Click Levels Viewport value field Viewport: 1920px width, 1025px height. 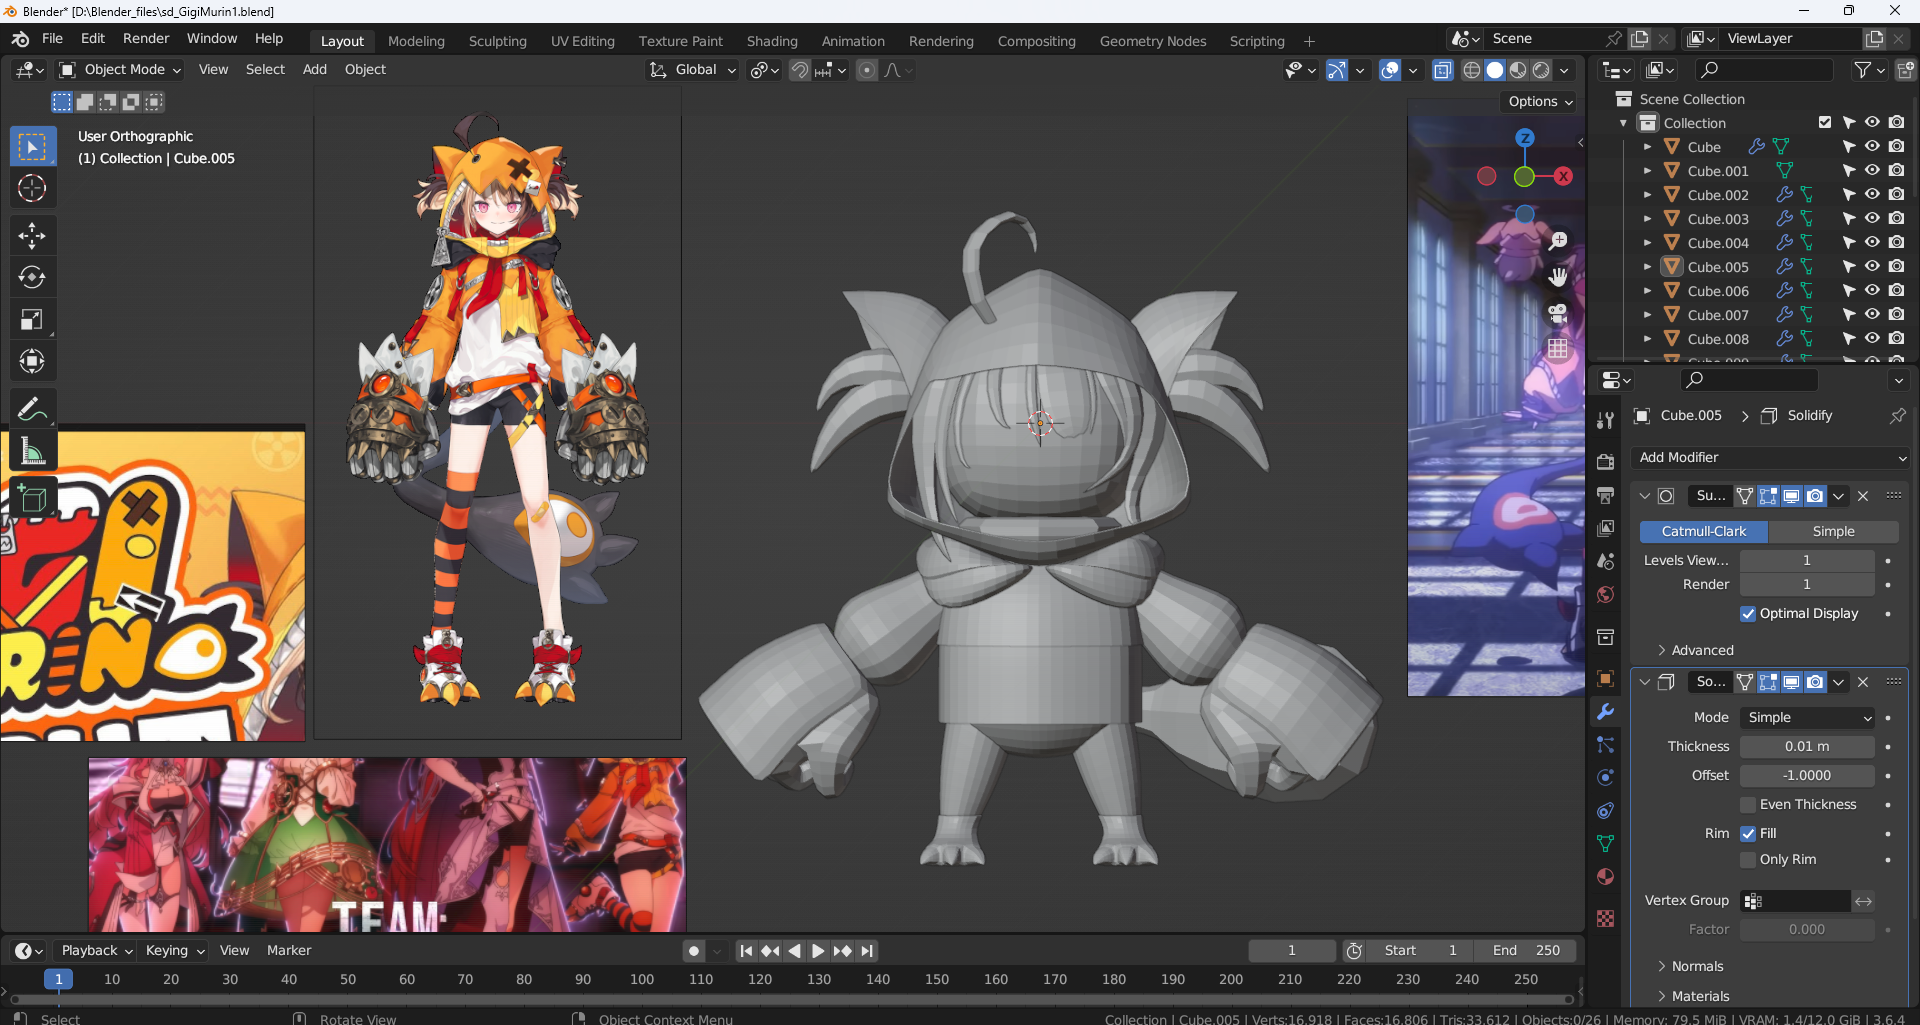[1807, 561]
